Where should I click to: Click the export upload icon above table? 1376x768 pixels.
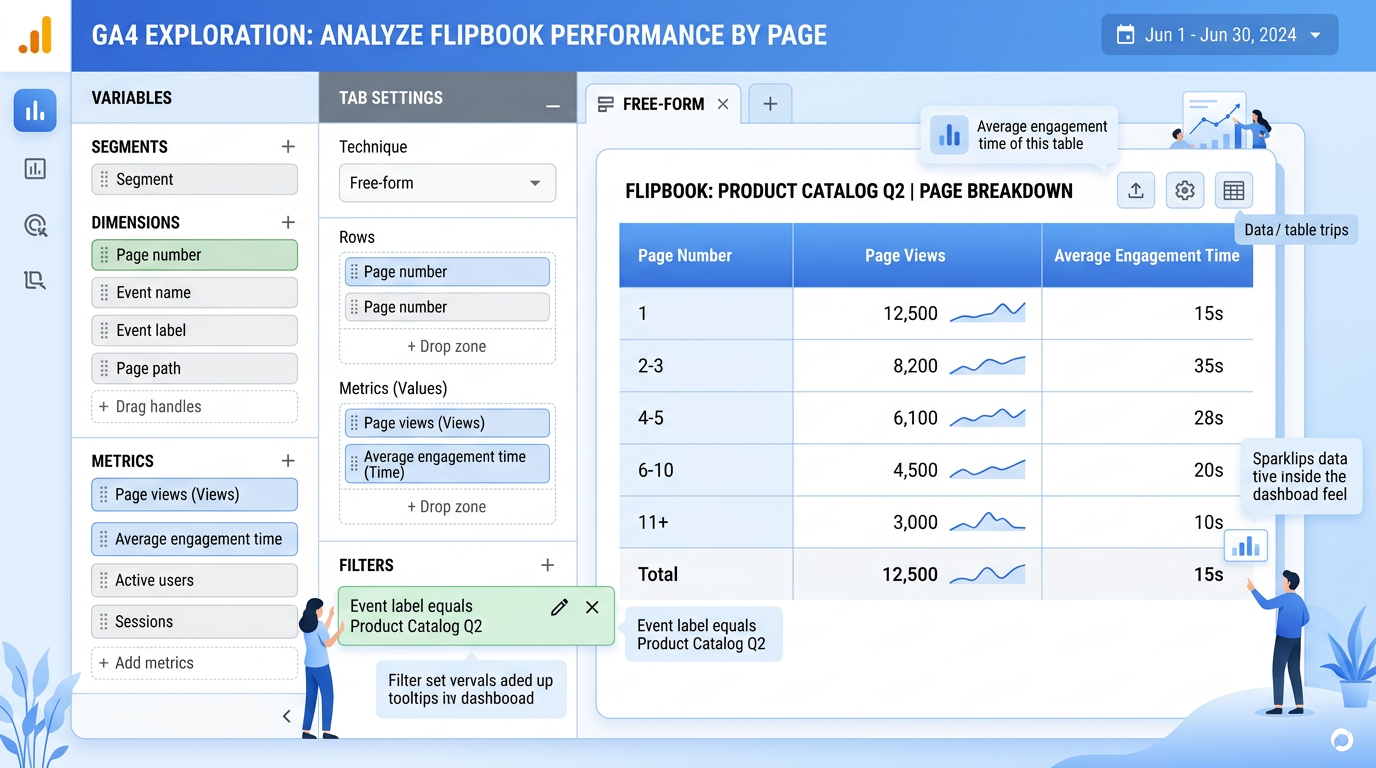1136,190
